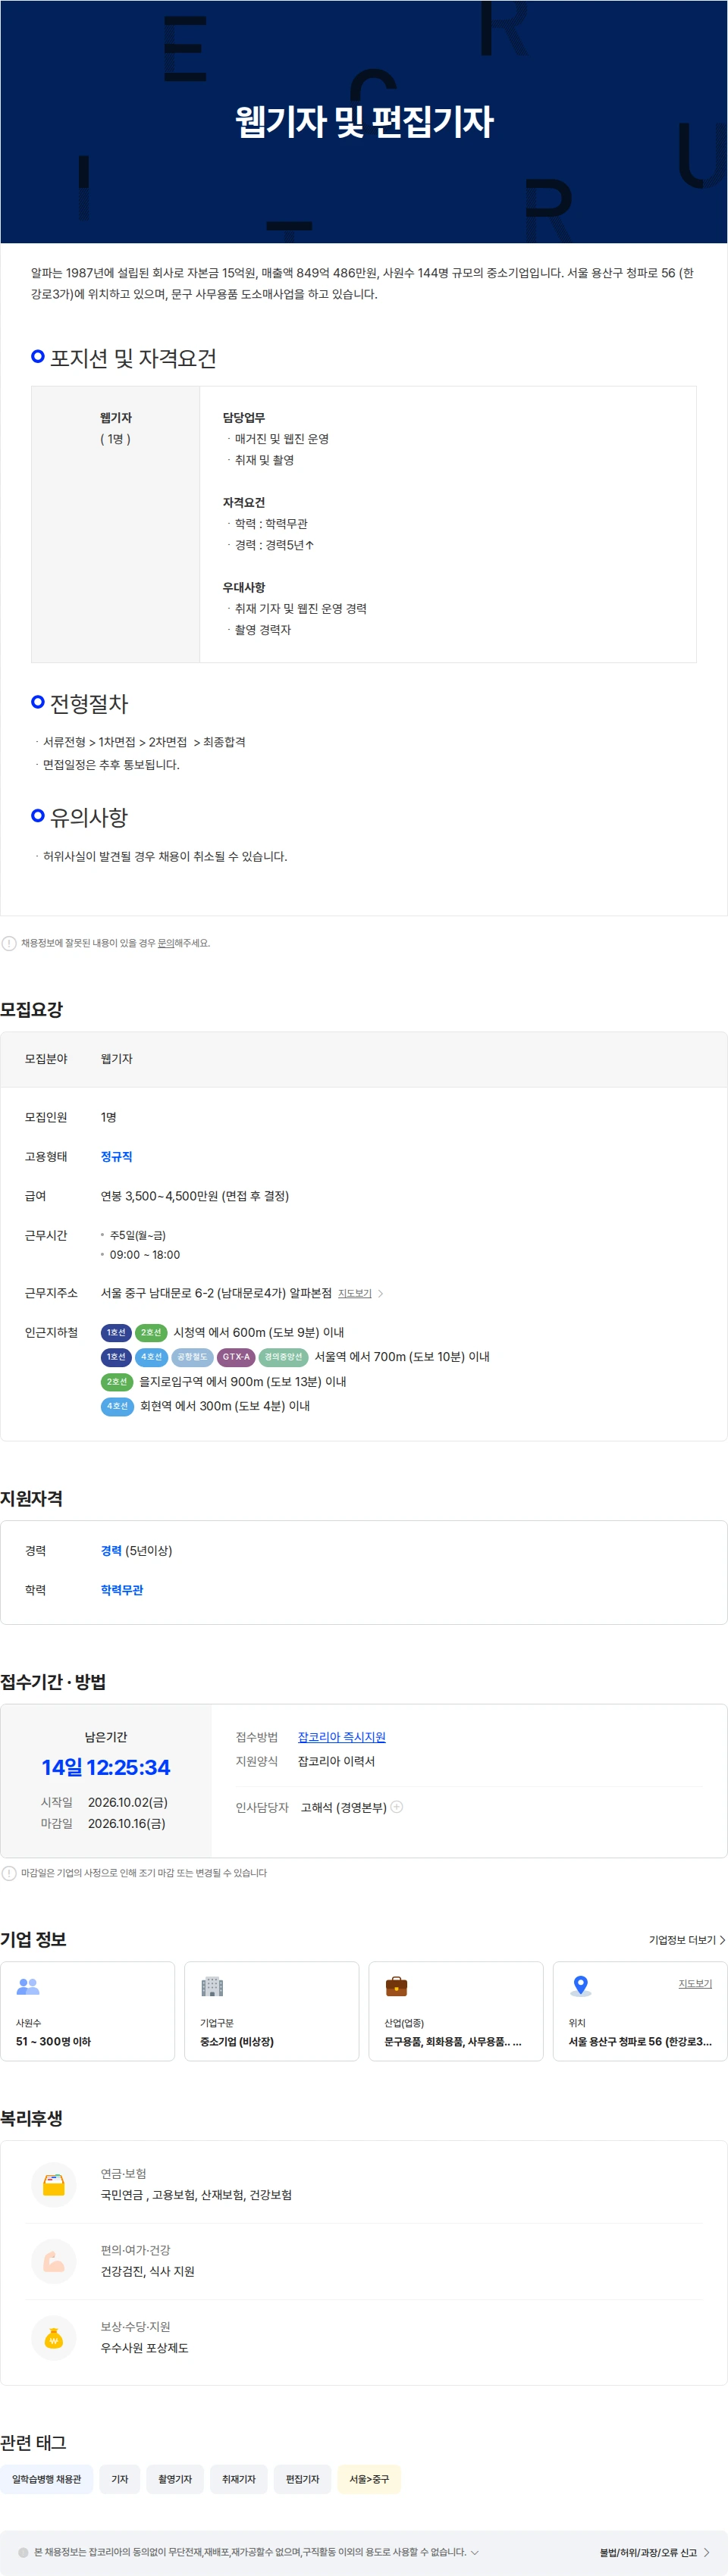Click the chevron arrow after the work-address 지도보기
The width and height of the screenshot is (728, 2576).
coord(381,1293)
